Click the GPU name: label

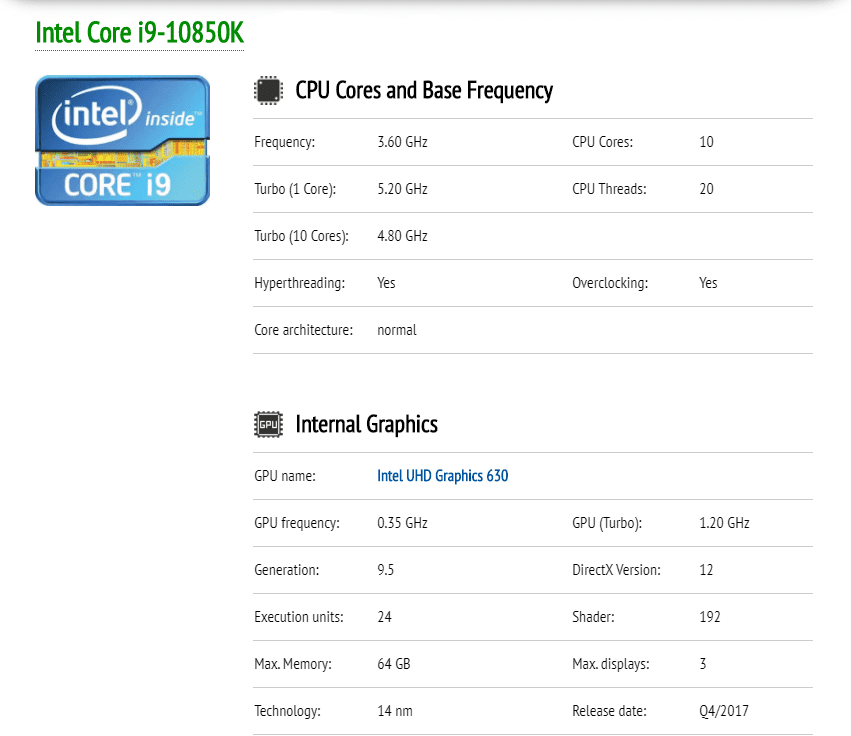(284, 476)
